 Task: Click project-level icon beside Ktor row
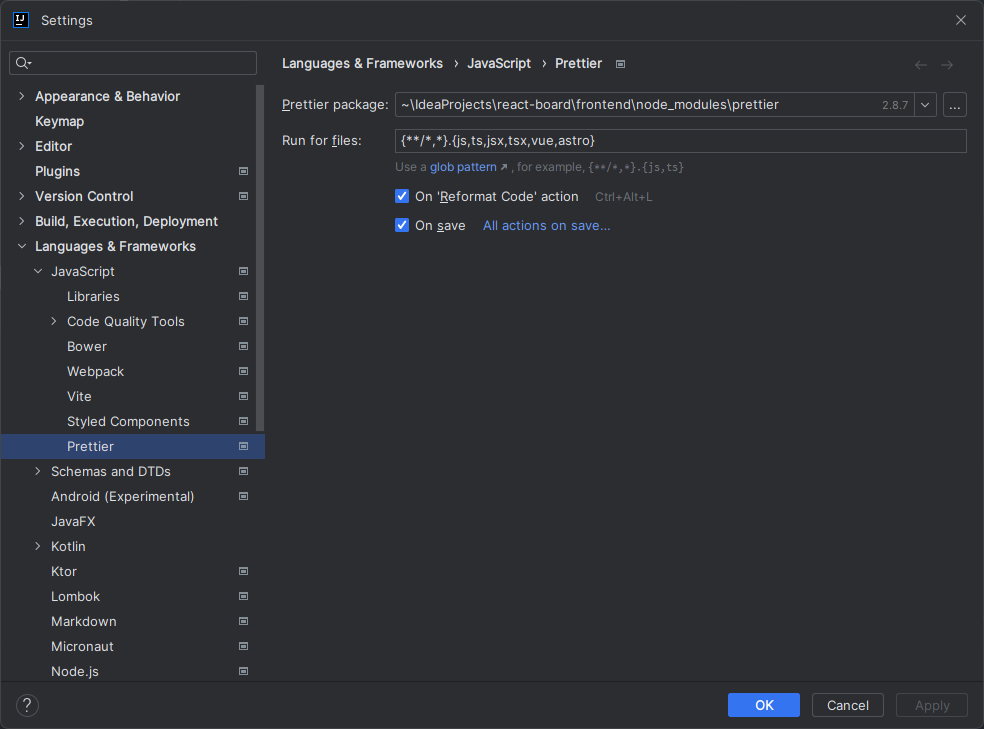(x=243, y=572)
